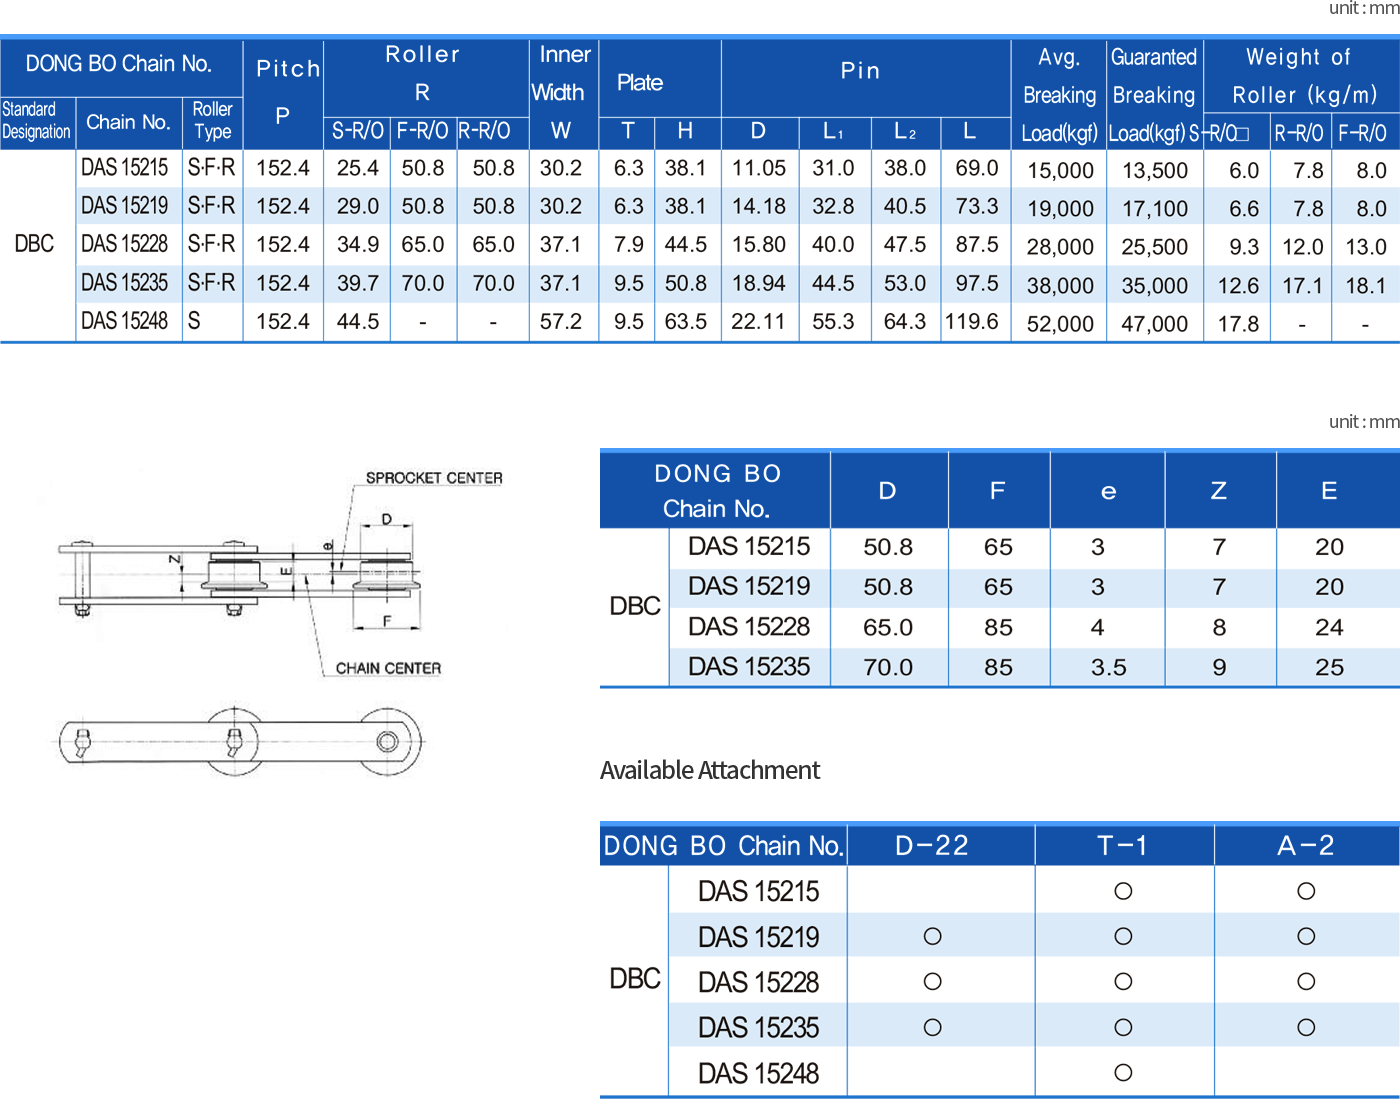
Task: Click 'Weight of Roller (kg/m)' header
Action: click(1302, 77)
